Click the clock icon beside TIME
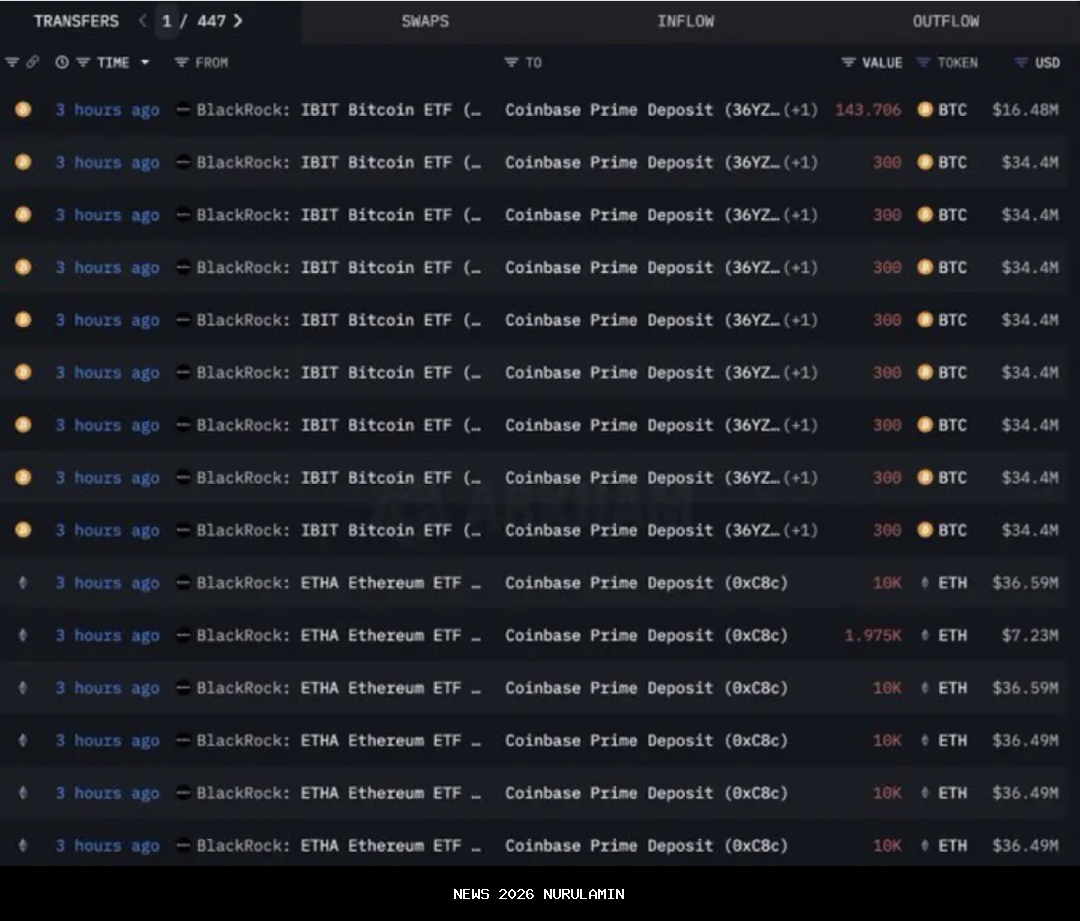This screenshot has height=921, width=1080. point(62,62)
